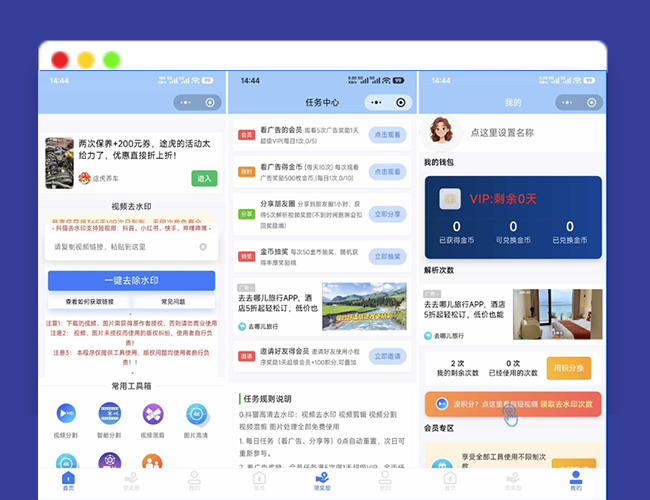
Task: Click the yellow 用积分换 button
Action: coord(569,368)
